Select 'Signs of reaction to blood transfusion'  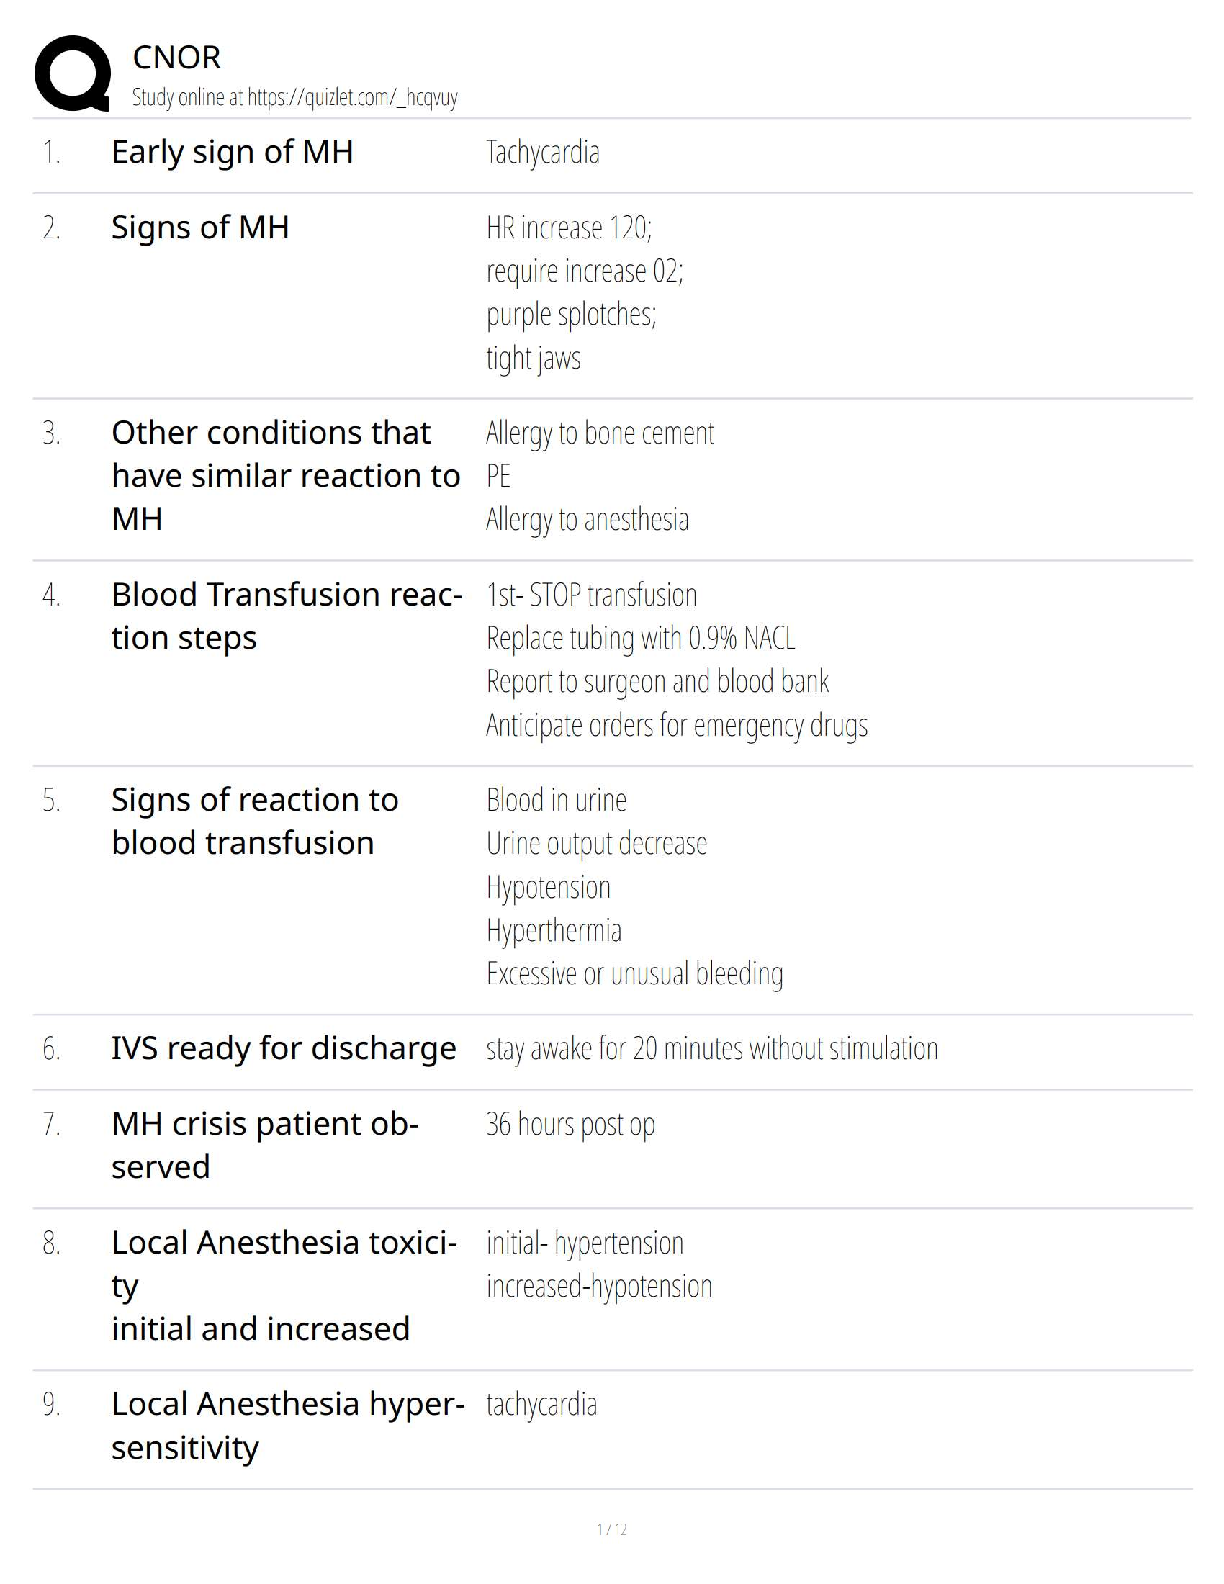(254, 821)
